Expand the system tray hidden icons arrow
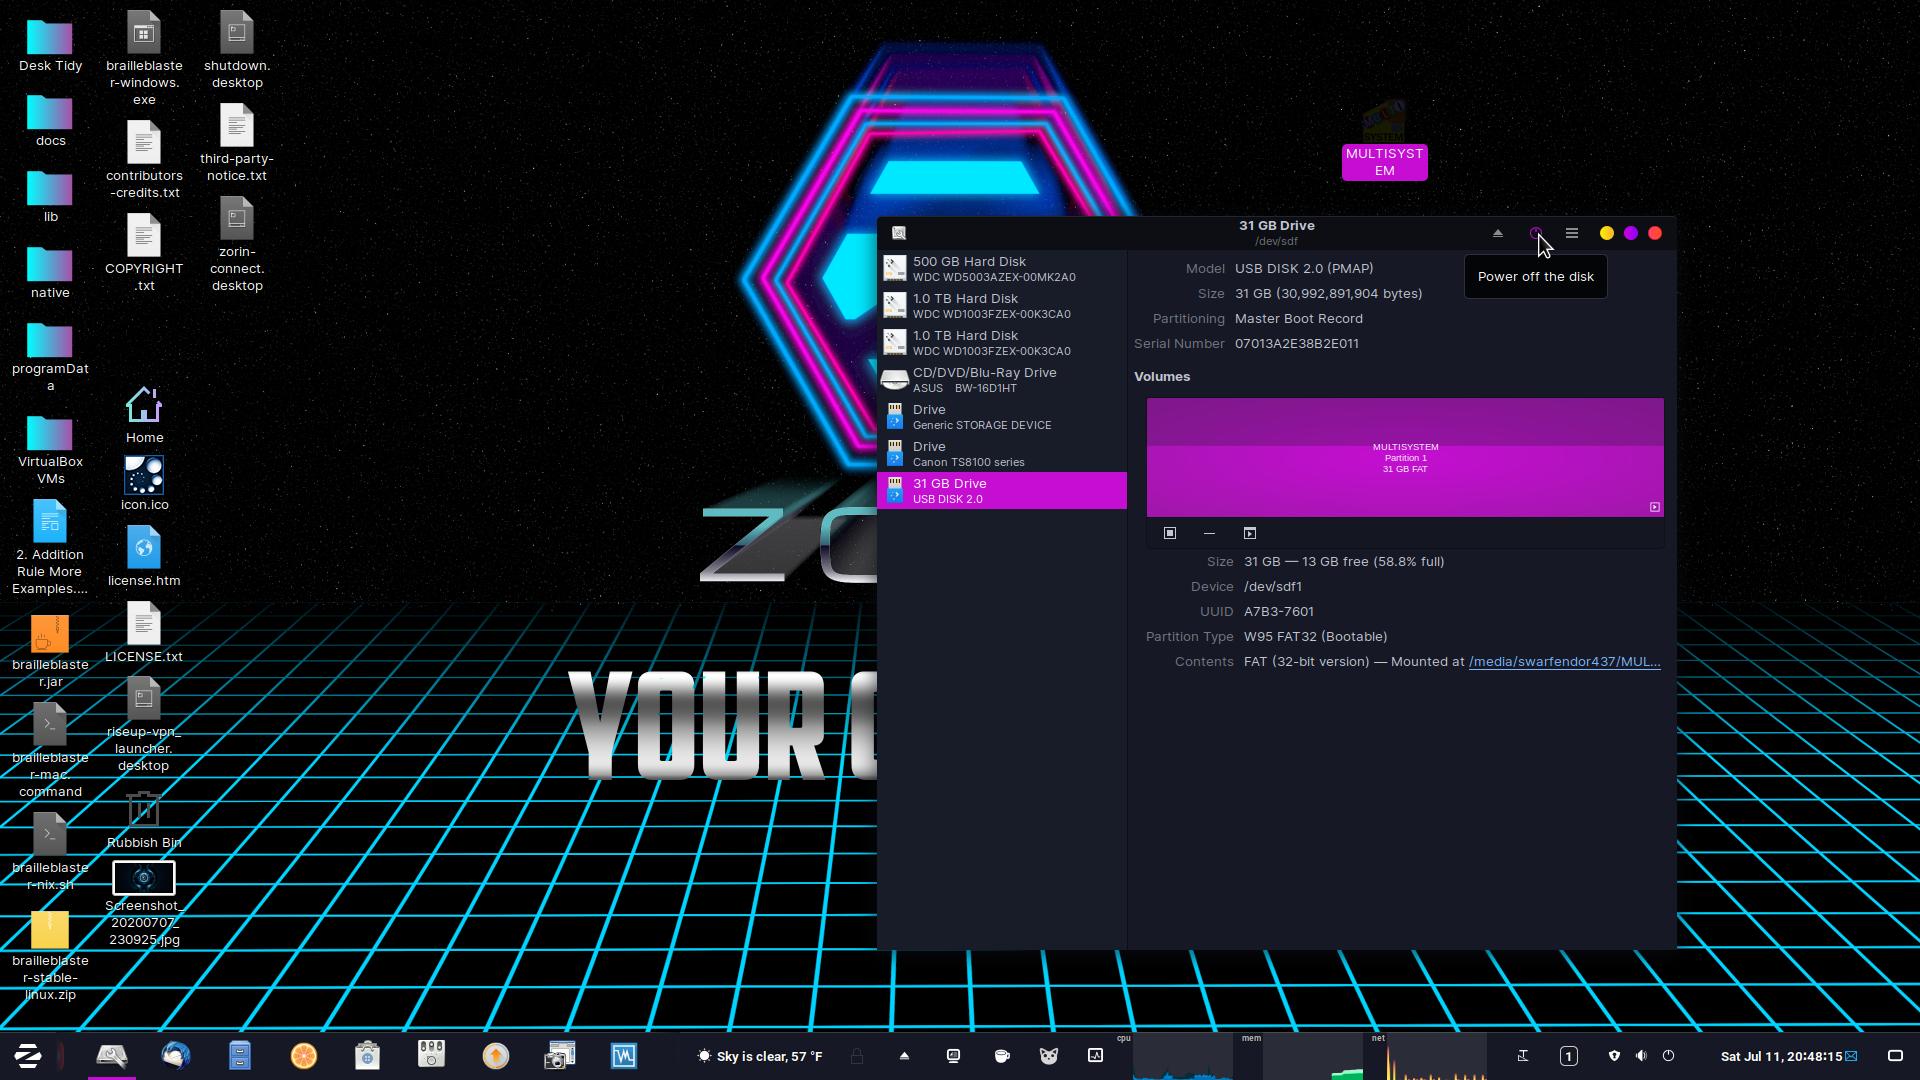 pos(904,1056)
